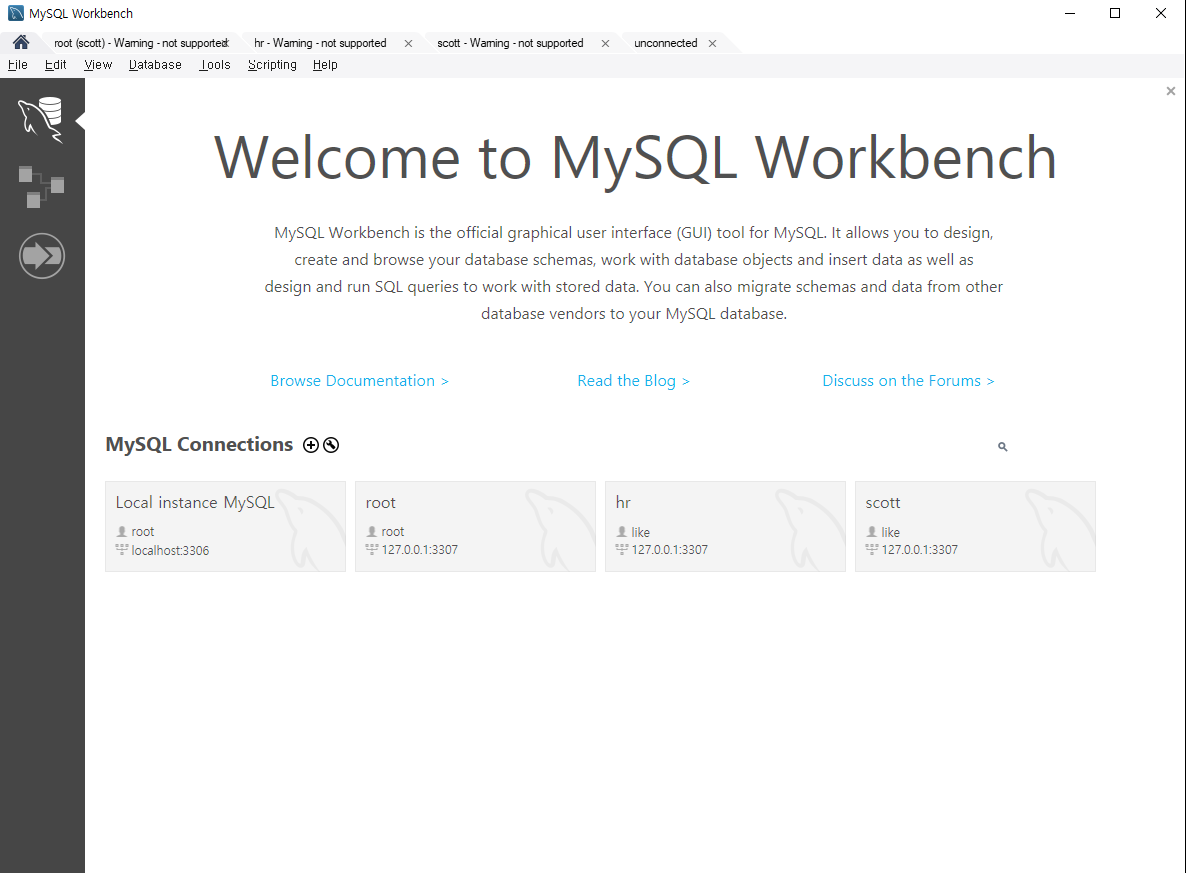Open the Edit menu
Screen dimensions: 1186x873
click(x=55, y=65)
